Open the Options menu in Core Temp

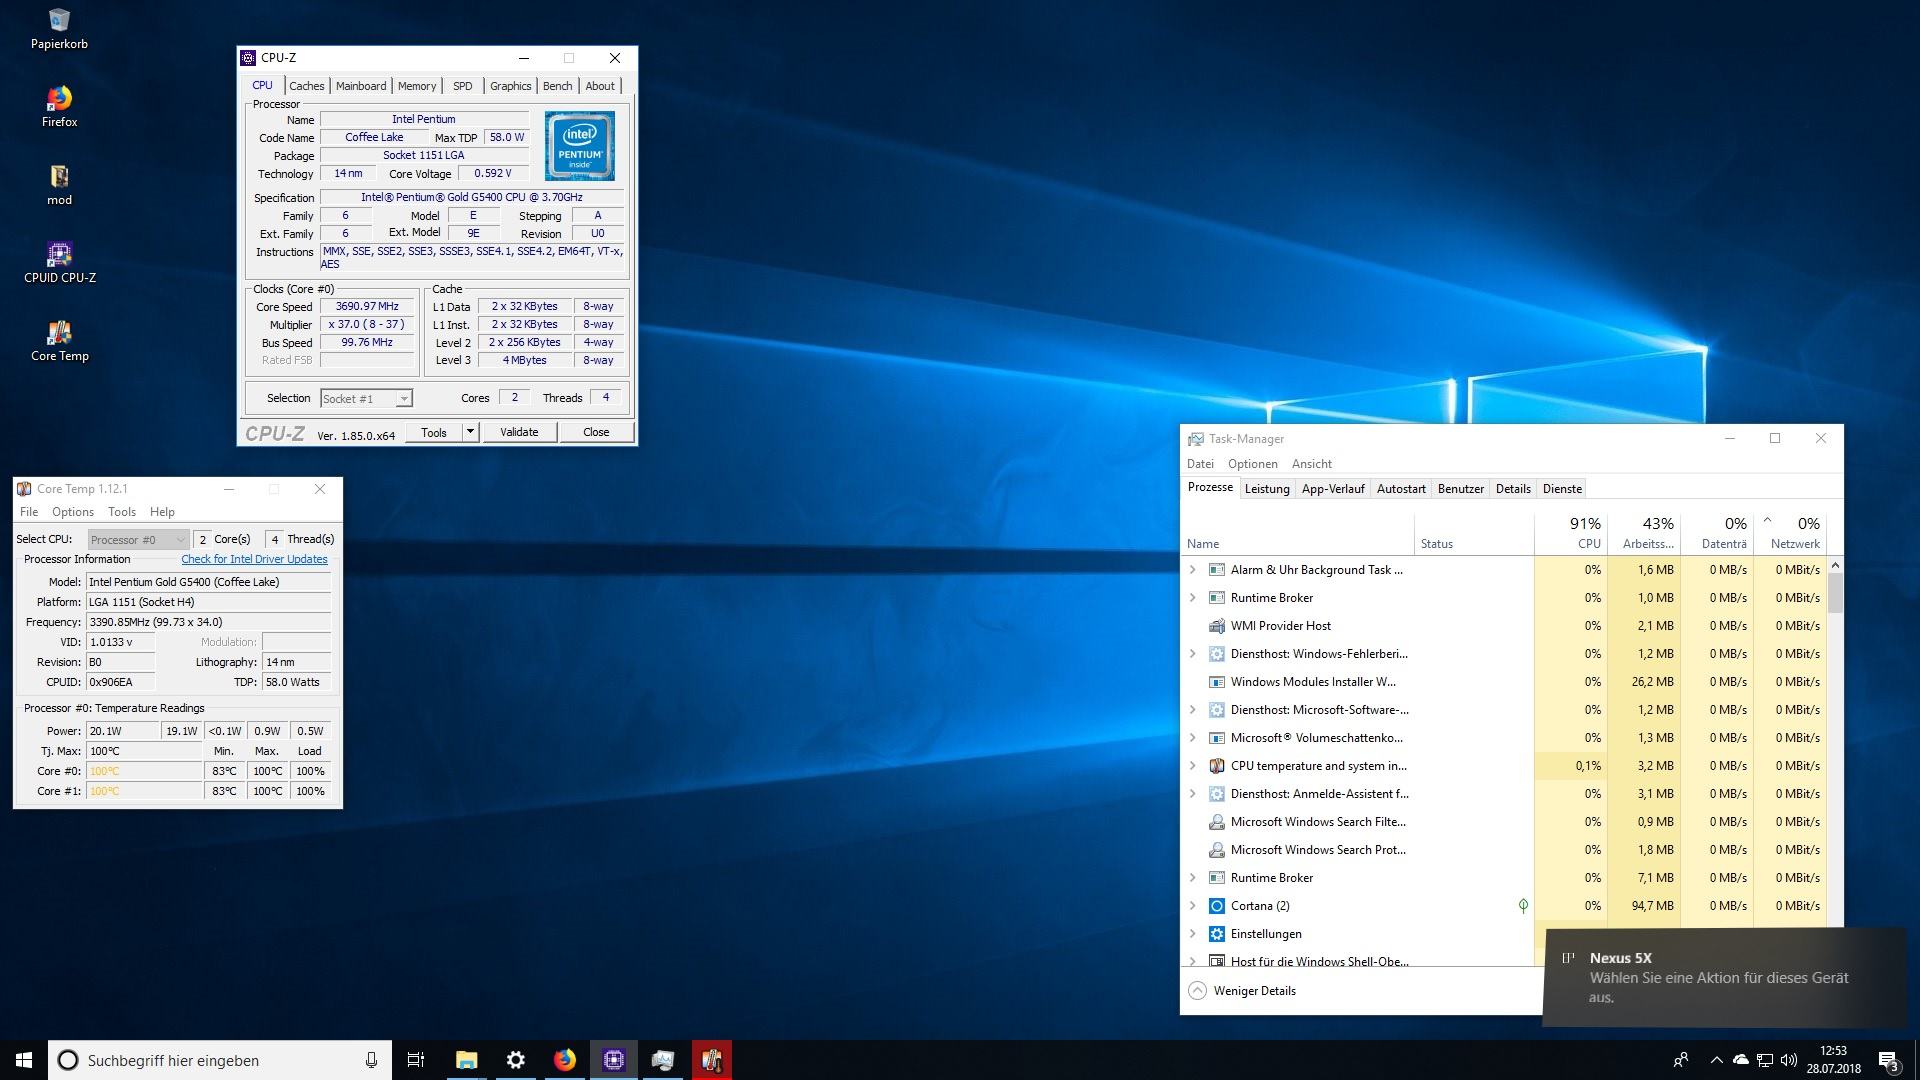click(x=73, y=512)
